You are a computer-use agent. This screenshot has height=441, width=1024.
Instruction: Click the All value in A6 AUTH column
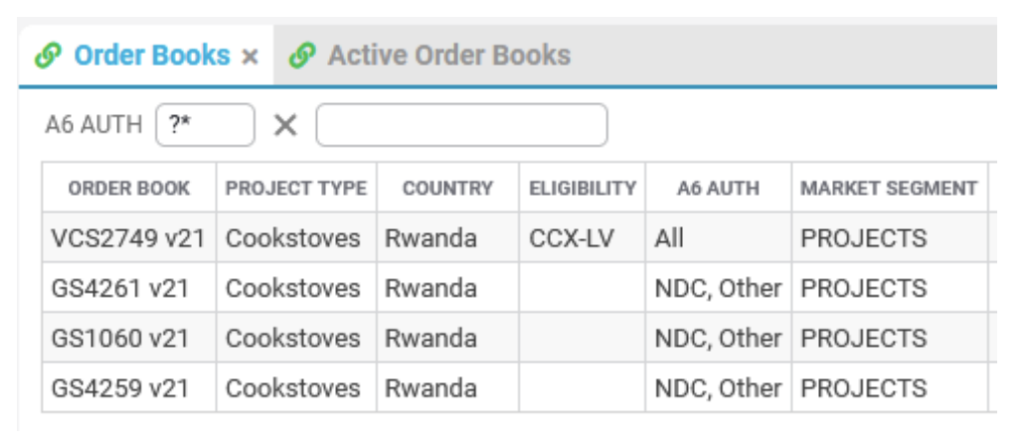click(669, 238)
